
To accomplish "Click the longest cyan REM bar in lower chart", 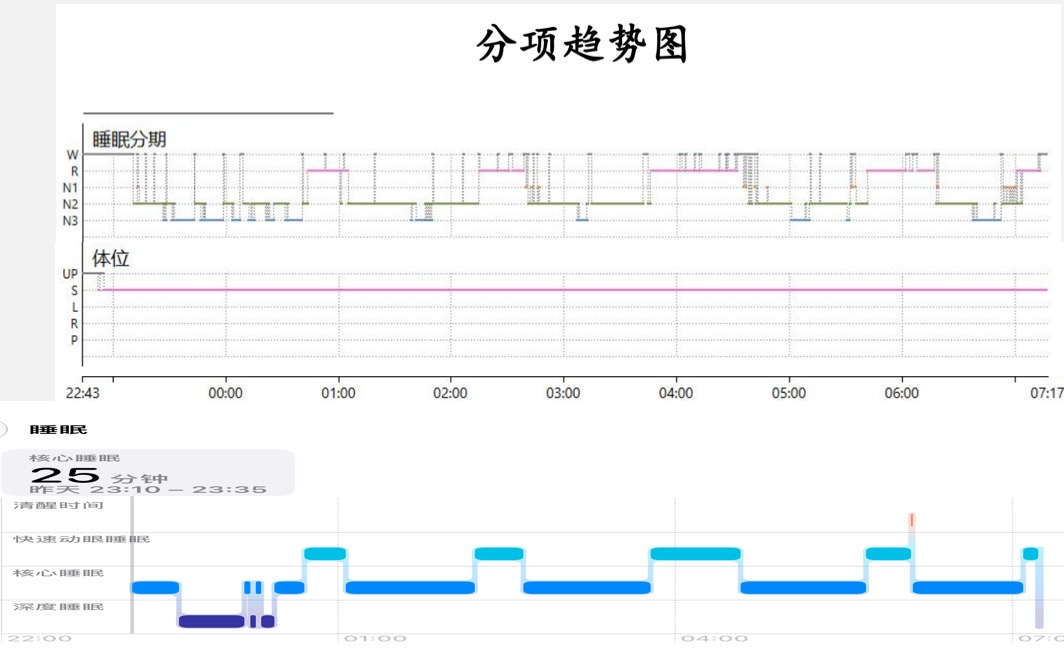I will 696,554.
